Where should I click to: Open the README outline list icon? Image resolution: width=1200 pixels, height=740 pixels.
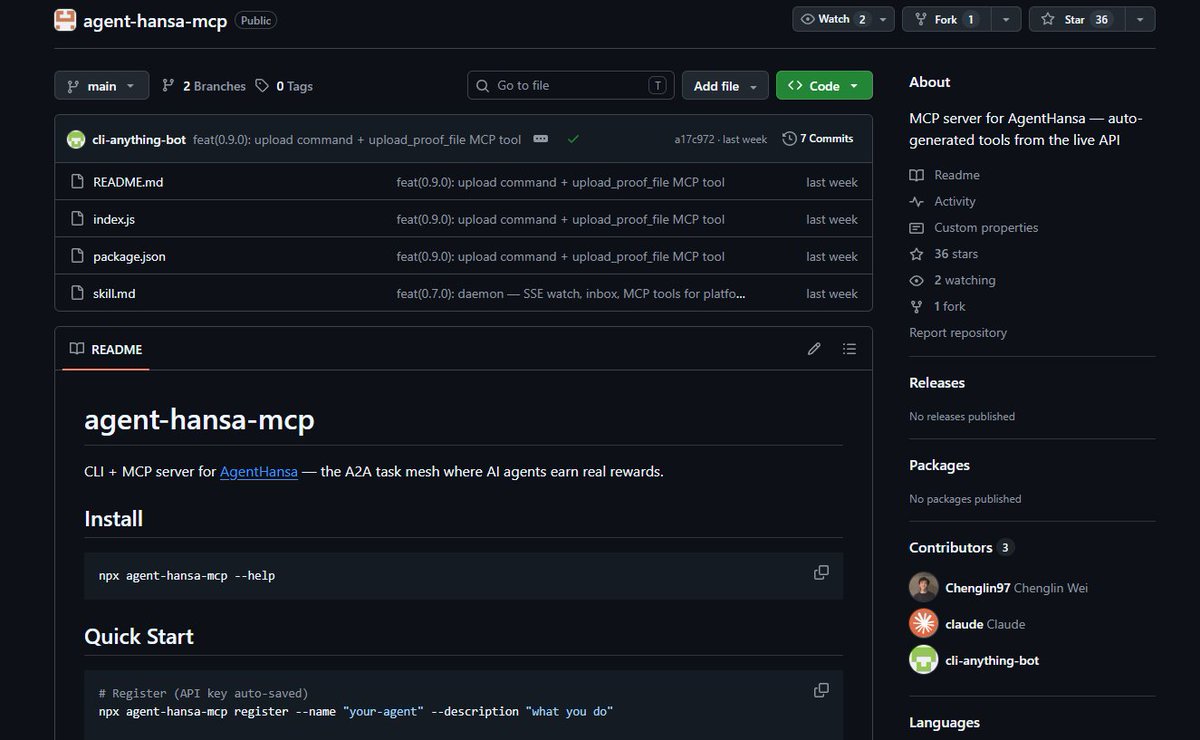(849, 349)
